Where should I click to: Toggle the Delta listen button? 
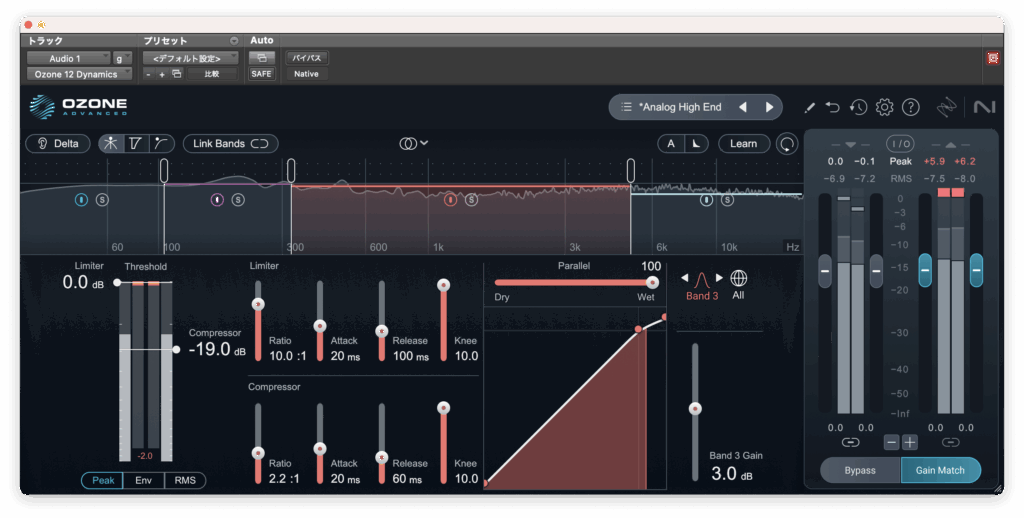tap(57, 144)
